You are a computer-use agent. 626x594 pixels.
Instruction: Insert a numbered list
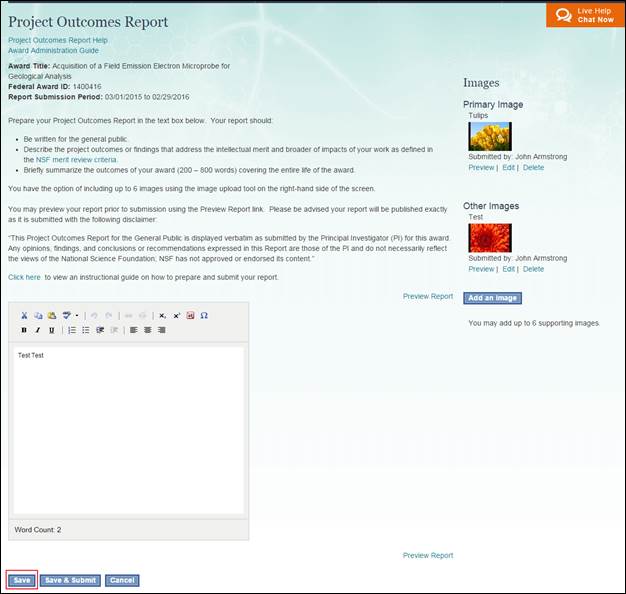[72, 330]
